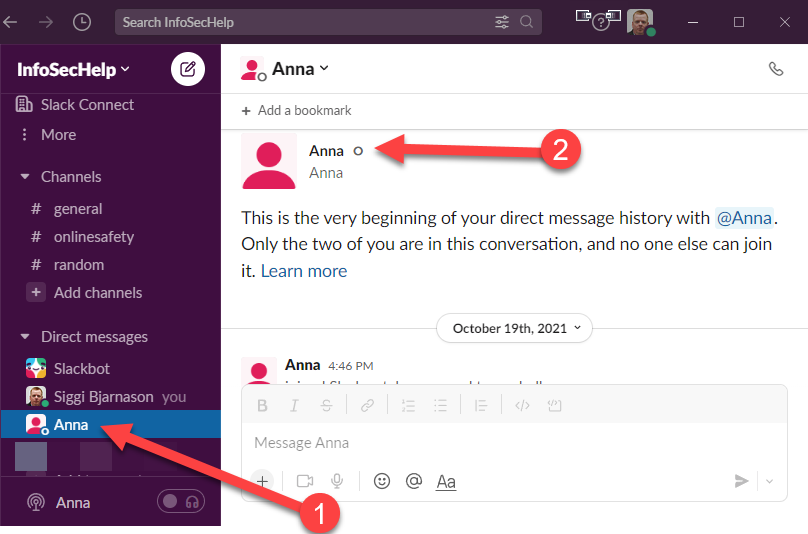
Task: Toggle italic formatting
Action: [294, 406]
